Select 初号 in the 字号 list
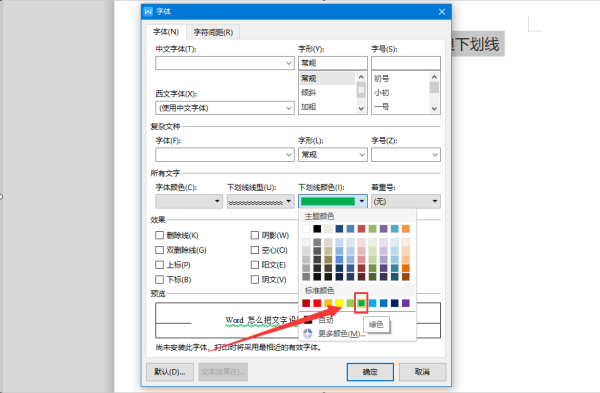The image size is (600, 393). tap(400, 78)
